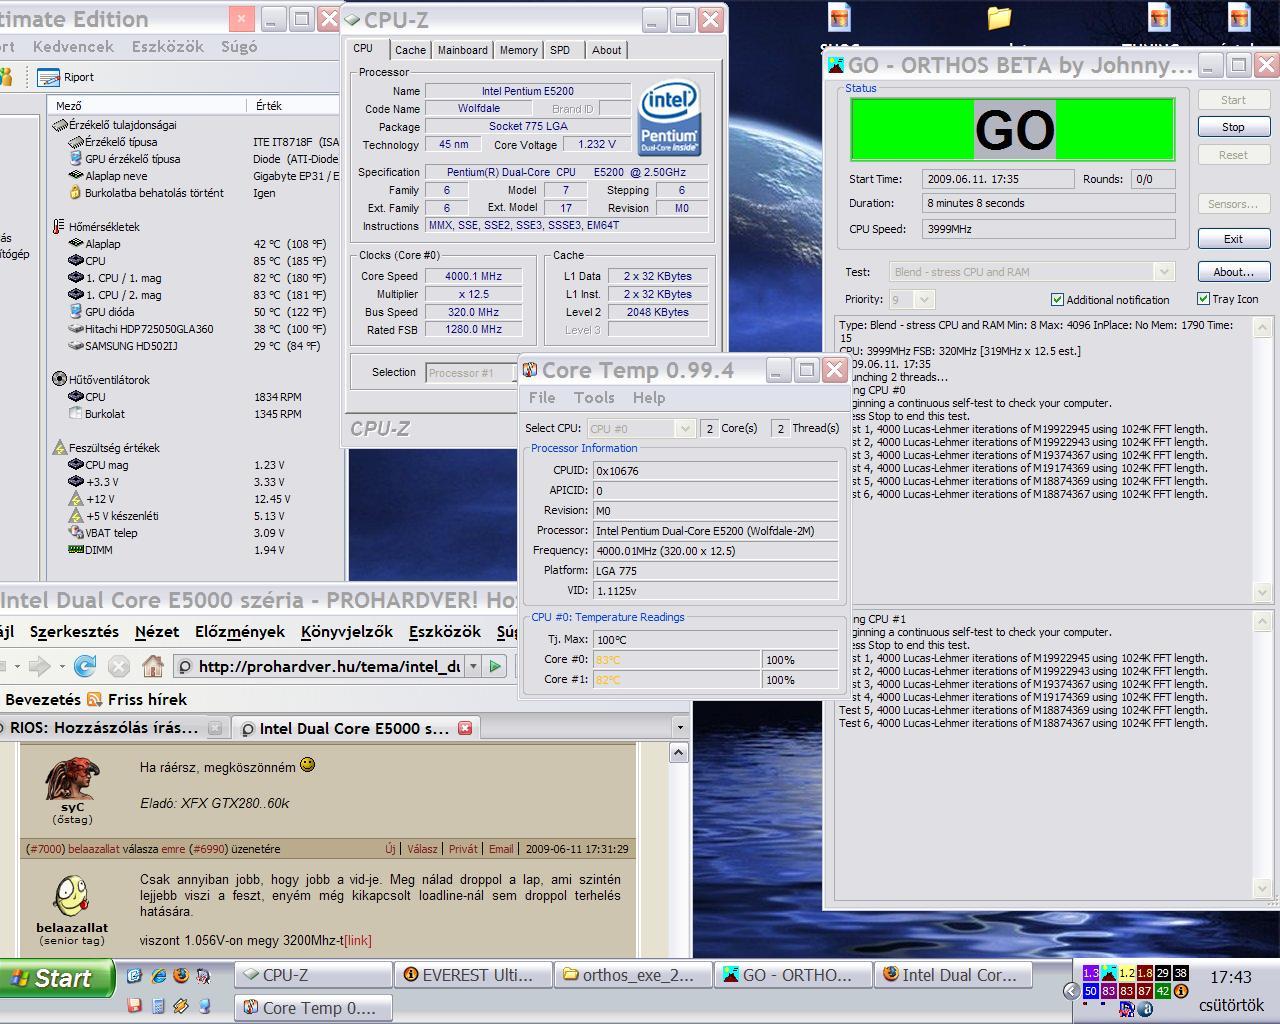Click the syC user avatar in the forum

pos(73,778)
